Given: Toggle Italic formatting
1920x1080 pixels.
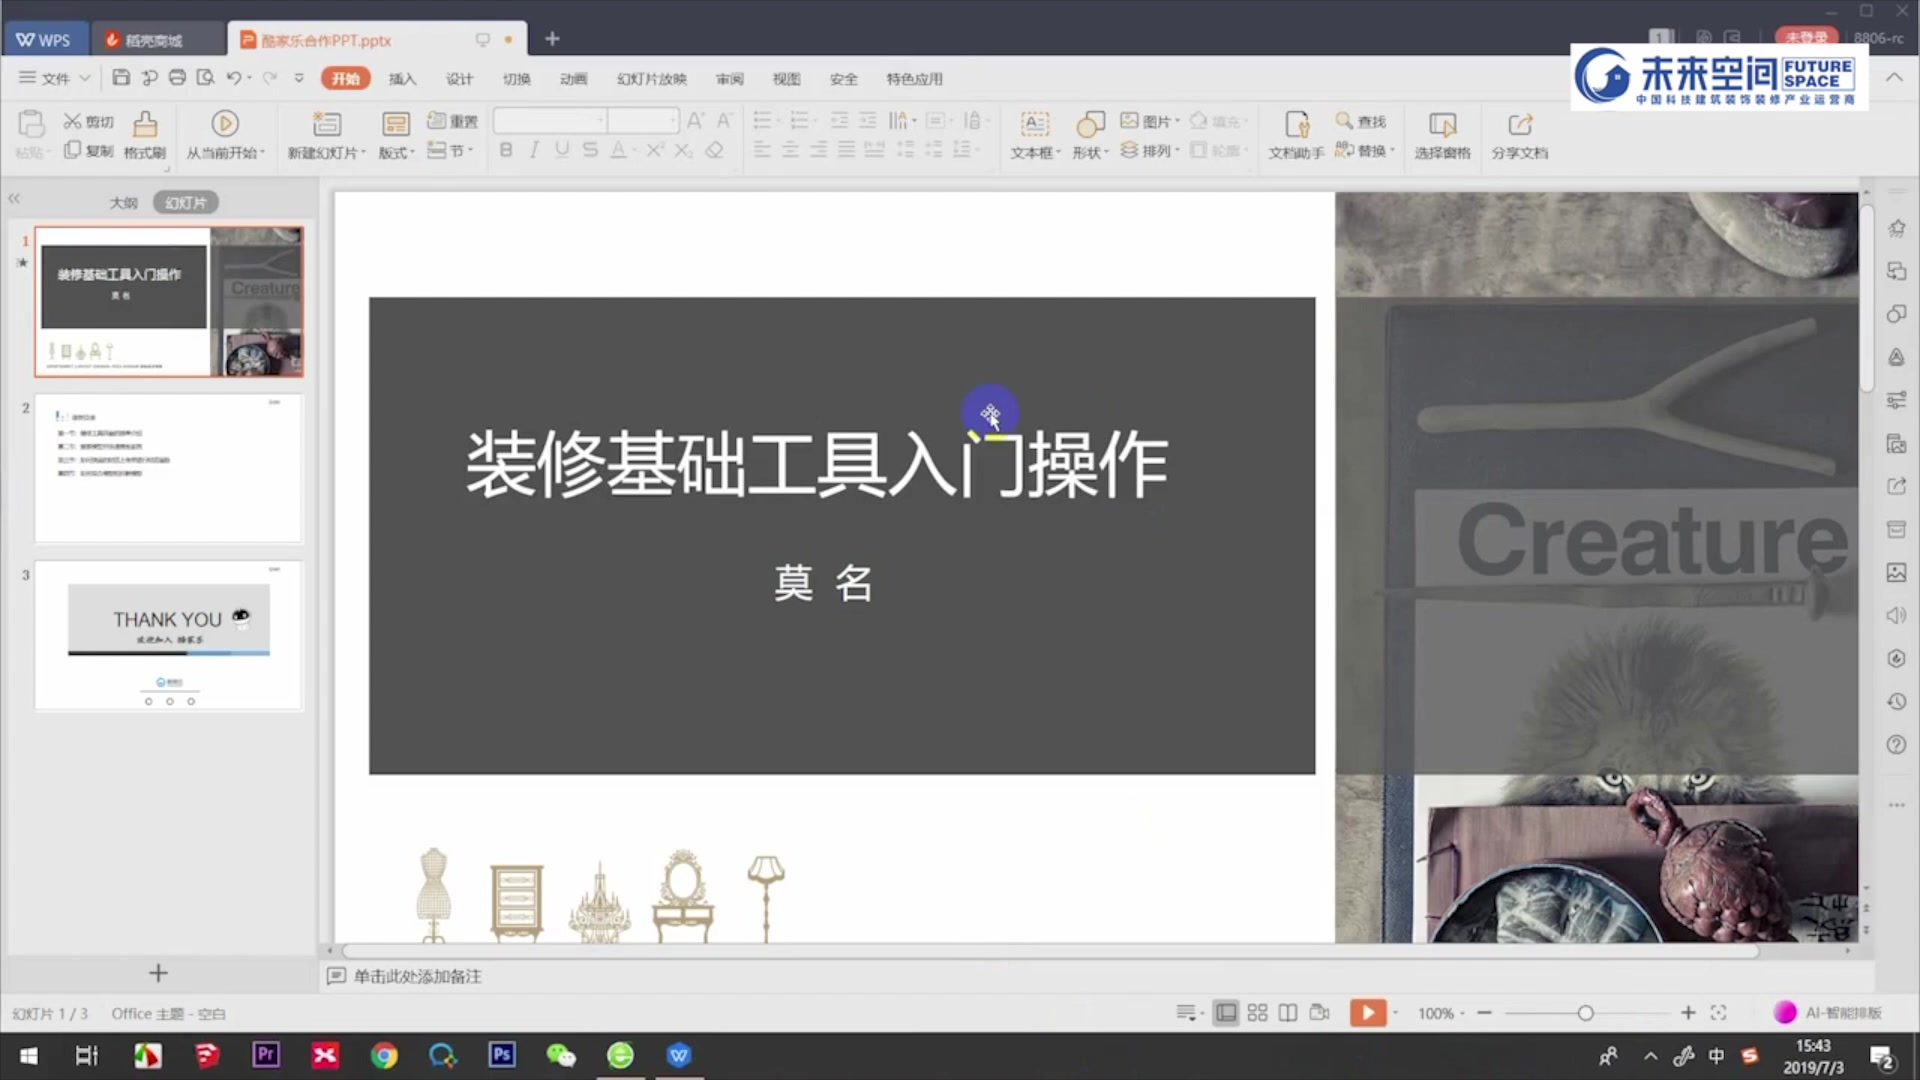Looking at the screenshot, I should click(x=534, y=150).
